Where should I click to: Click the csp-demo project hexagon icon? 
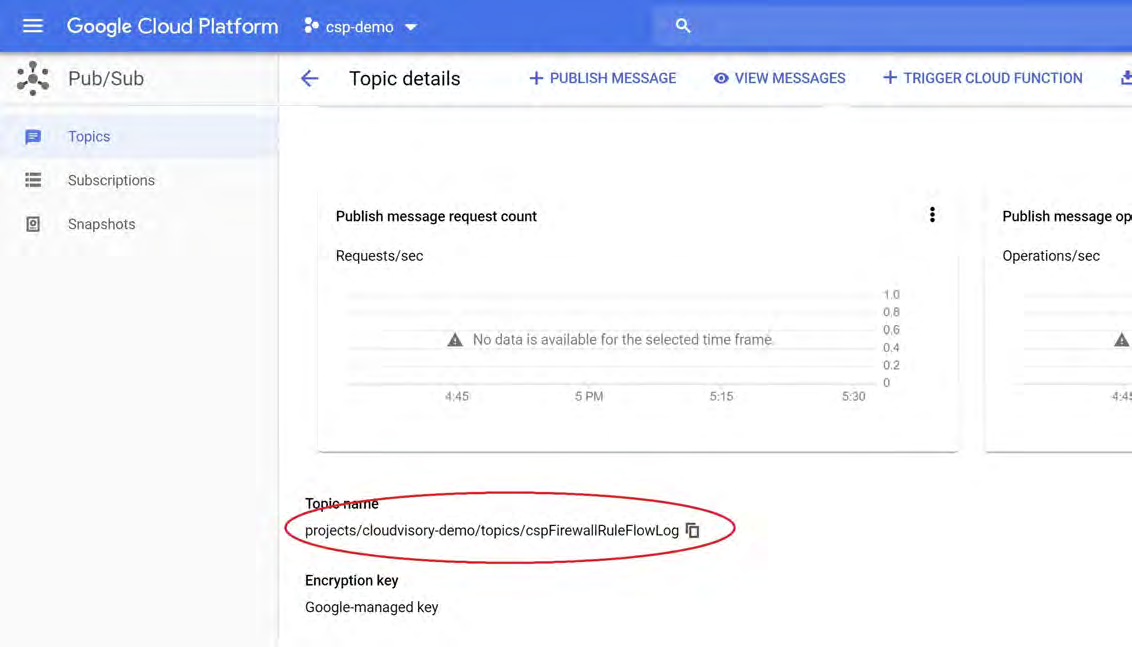(311, 26)
